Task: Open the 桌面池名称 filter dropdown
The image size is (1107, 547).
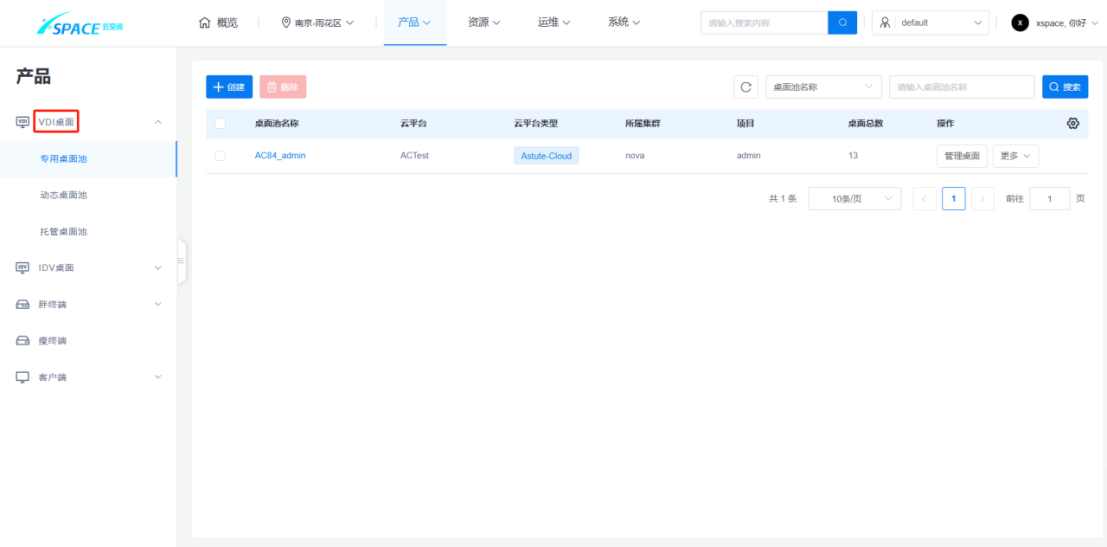Action: (x=824, y=87)
